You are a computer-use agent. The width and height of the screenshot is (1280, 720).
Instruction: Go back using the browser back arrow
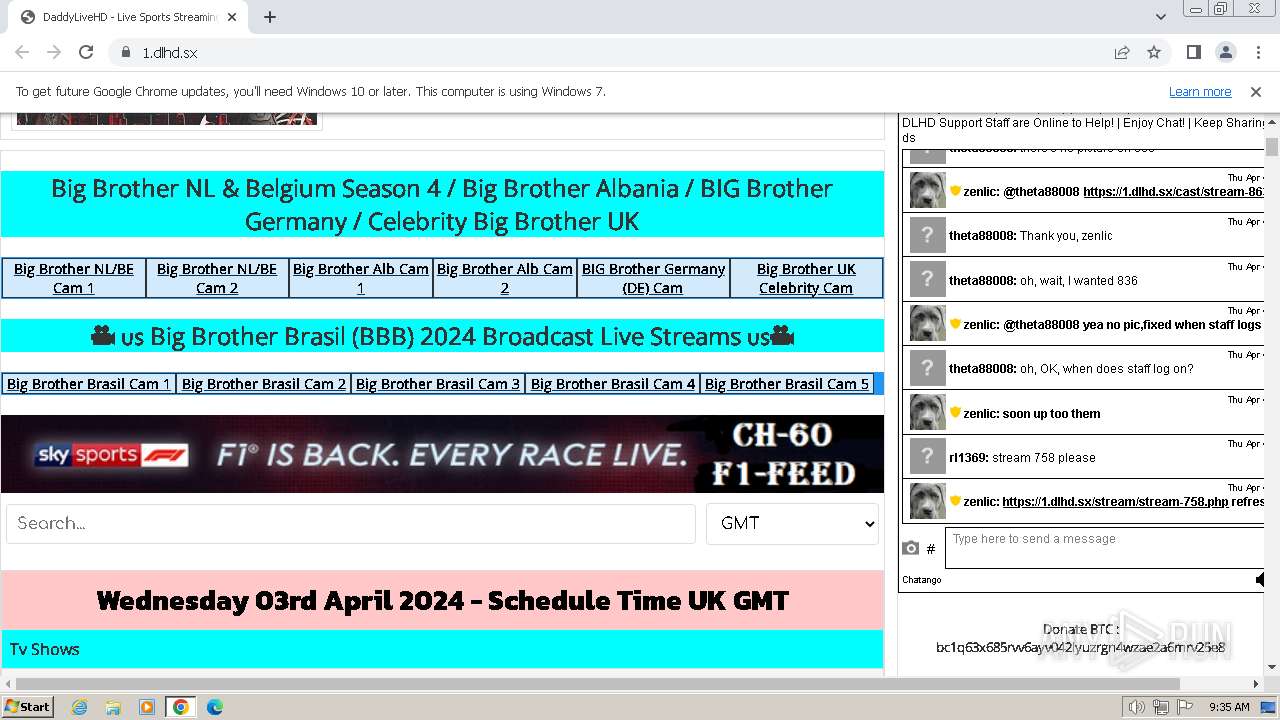click(22, 52)
